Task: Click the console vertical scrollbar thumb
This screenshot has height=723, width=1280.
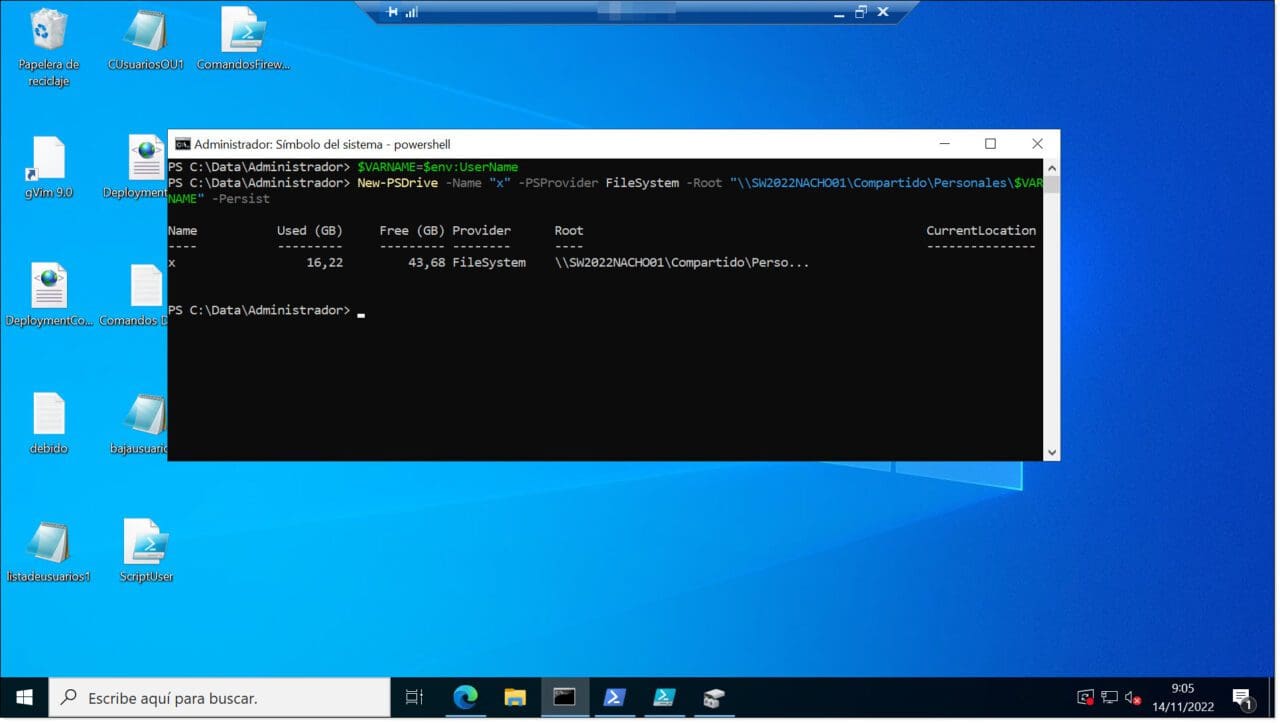Action: [x=1051, y=184]
